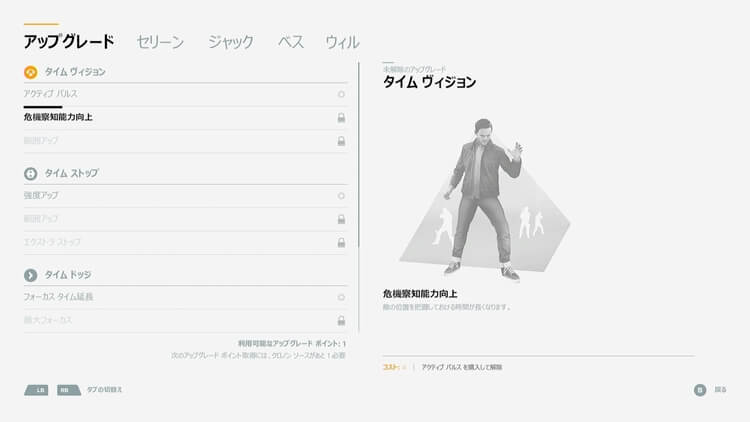Click the lock icon on エクストラ ストップ row
This screenshot has height=422, width=750.
(341, 243)
